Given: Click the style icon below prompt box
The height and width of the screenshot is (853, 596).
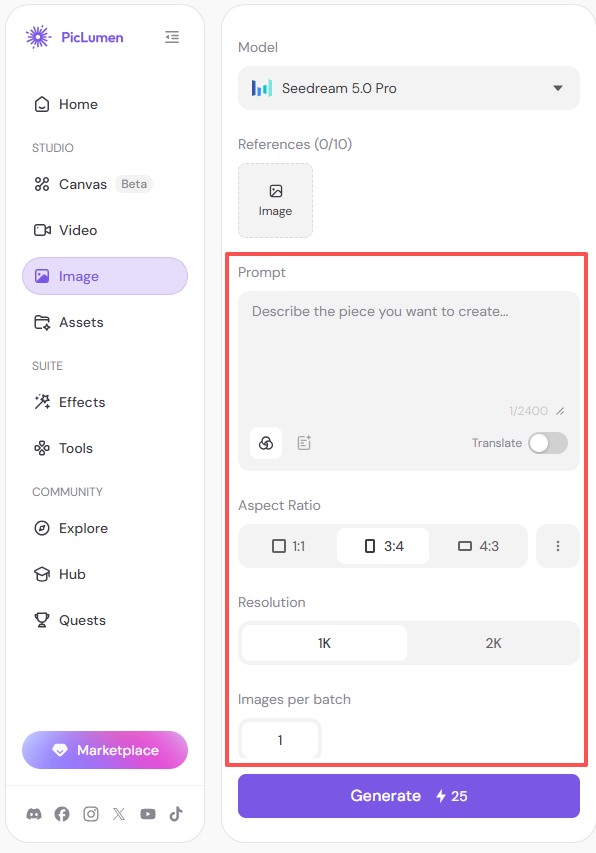Looking at the screenshot, I should point(266,443).
